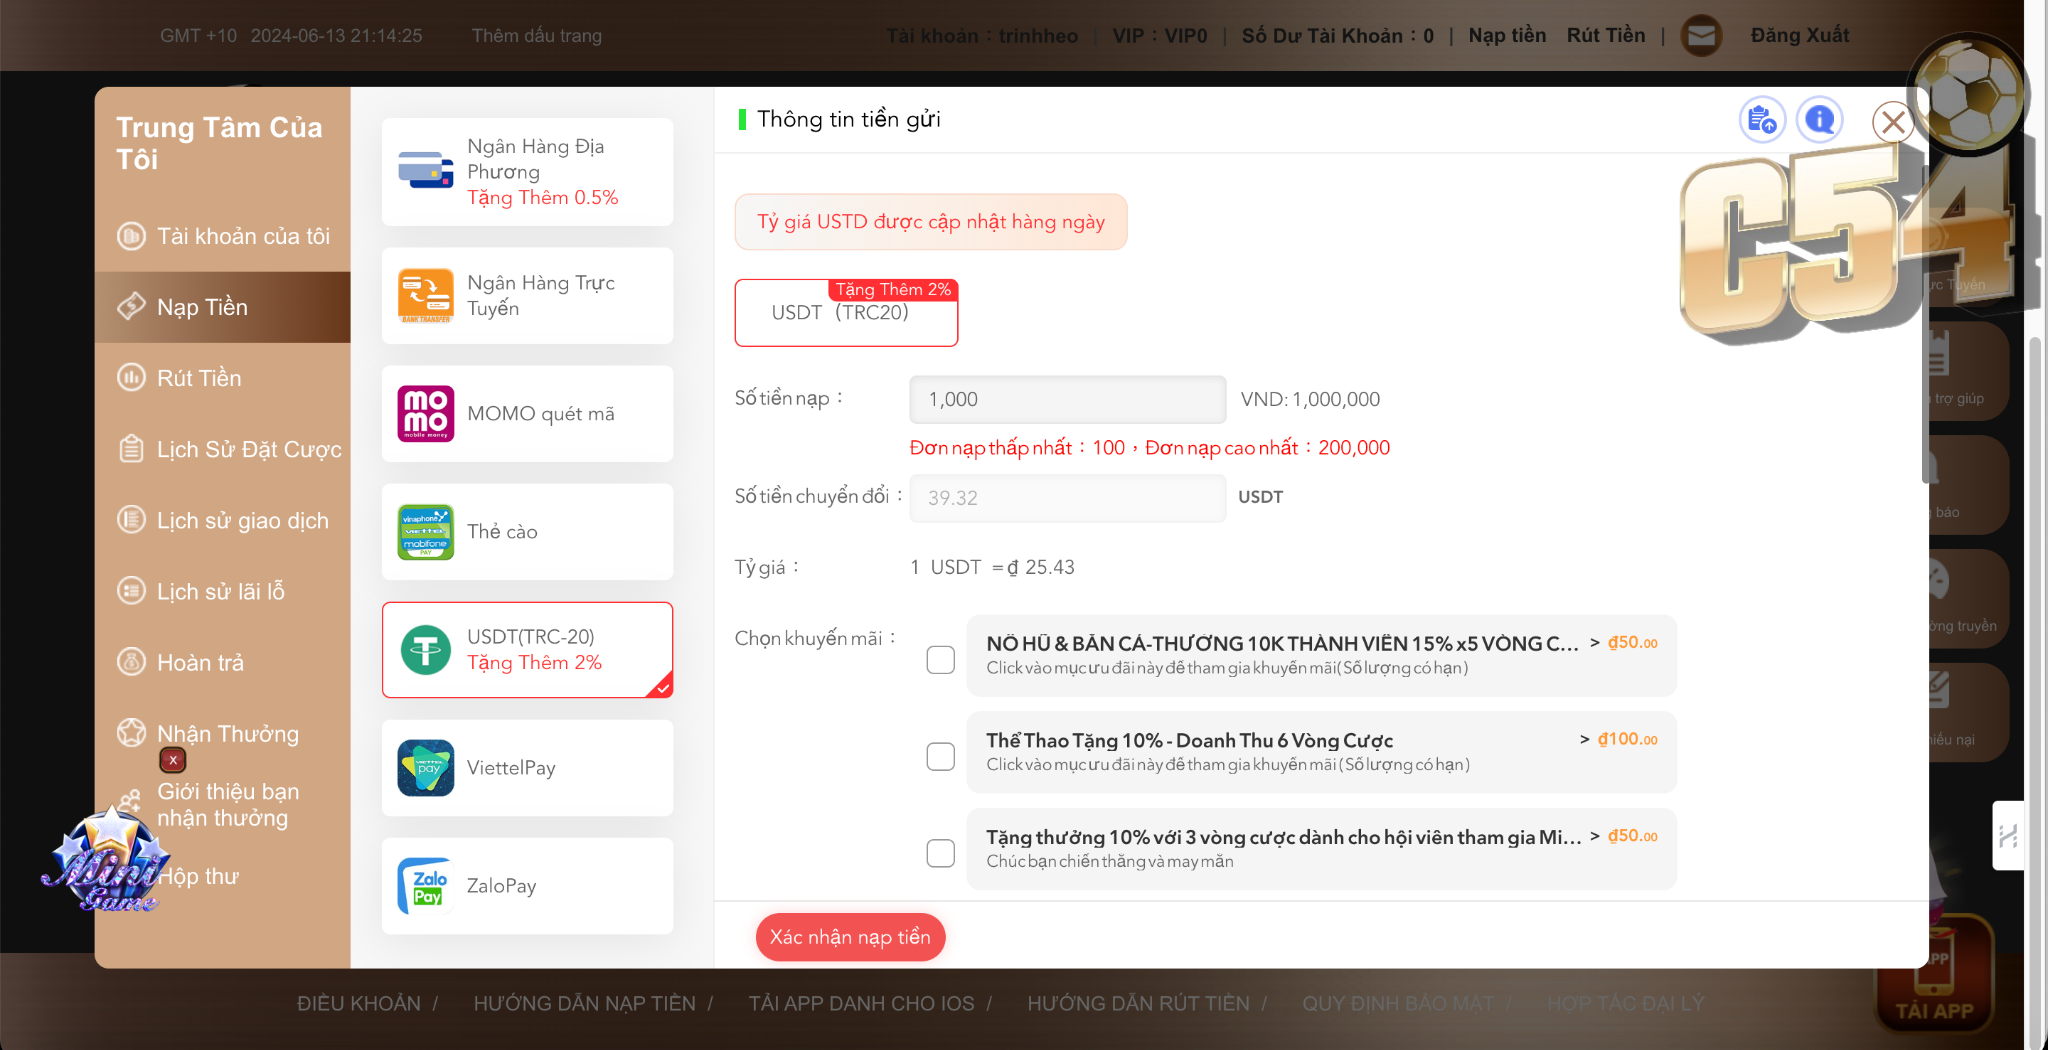Pick the ViettelPay logo icon

click(426, 768)
